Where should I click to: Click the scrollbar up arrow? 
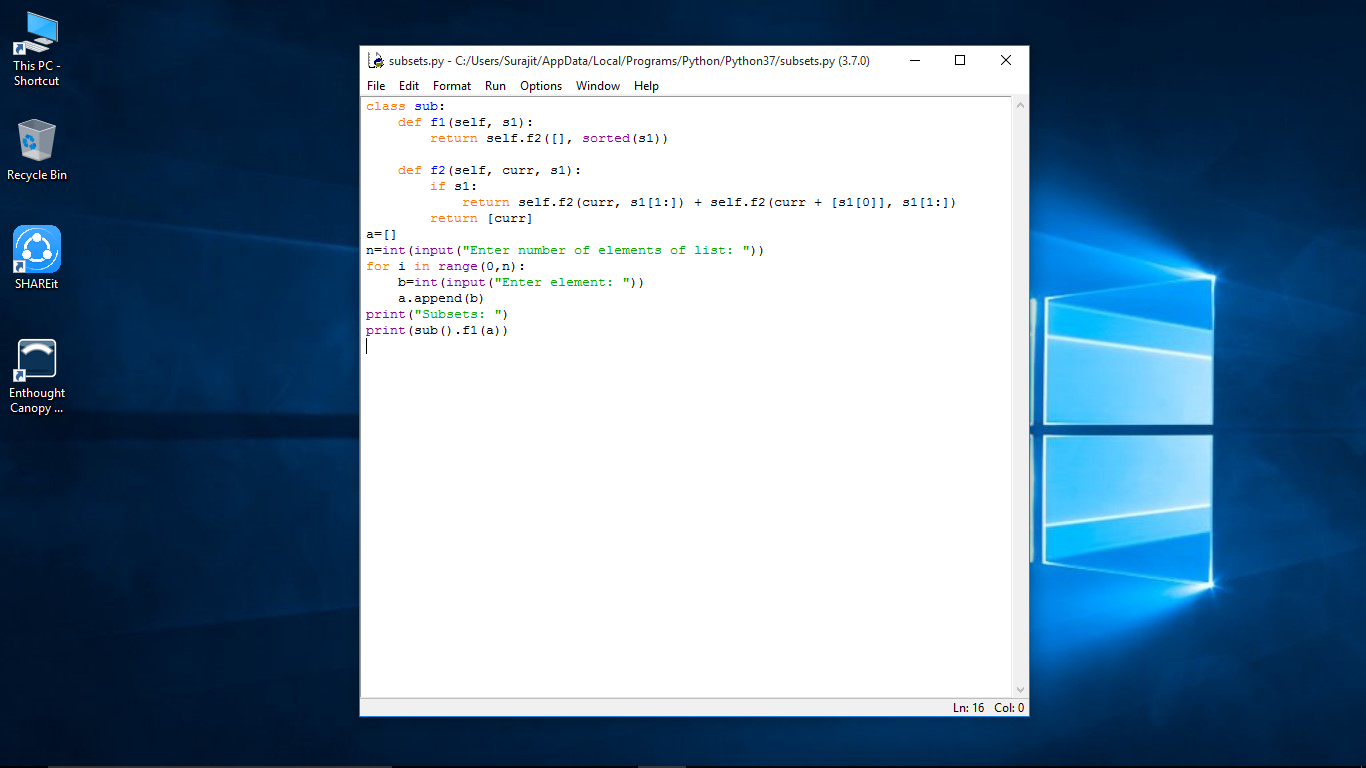click(x=1020, y=104)
